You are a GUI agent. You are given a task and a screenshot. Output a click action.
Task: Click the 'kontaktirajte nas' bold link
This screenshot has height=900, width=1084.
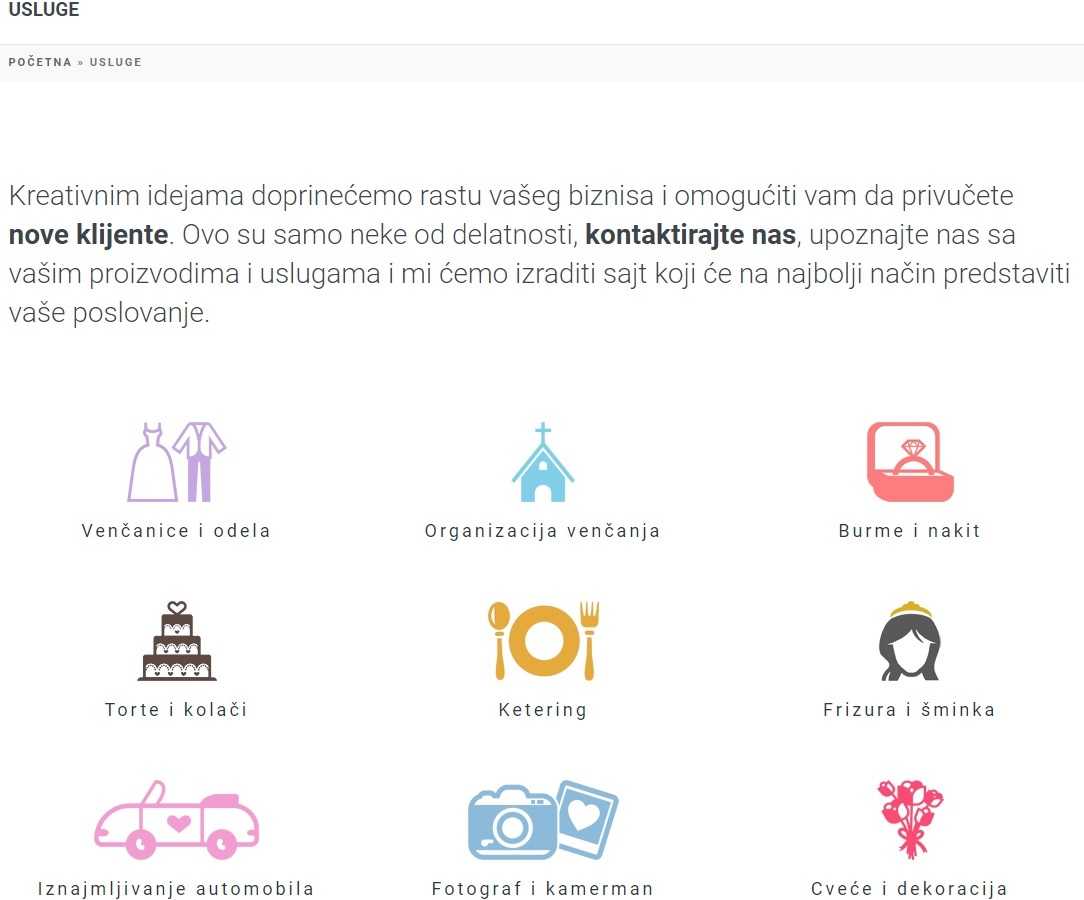(690, 235)
